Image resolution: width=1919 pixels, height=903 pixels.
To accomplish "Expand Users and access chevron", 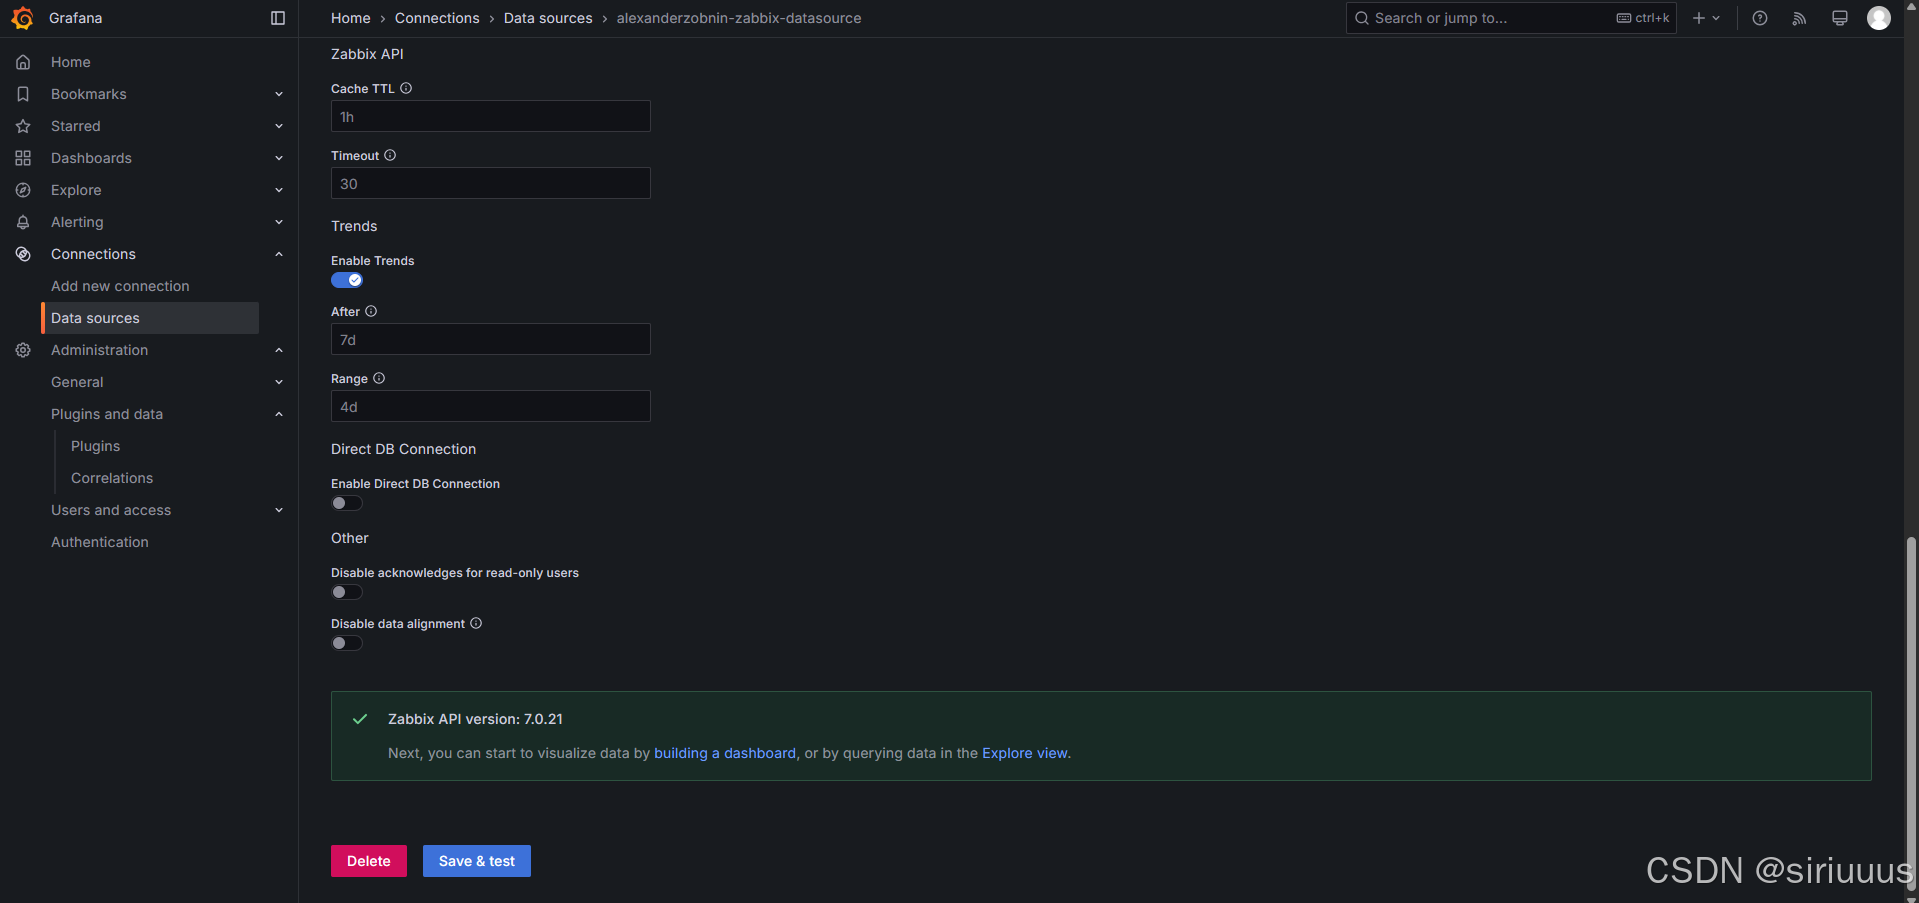I will point(279,510).
